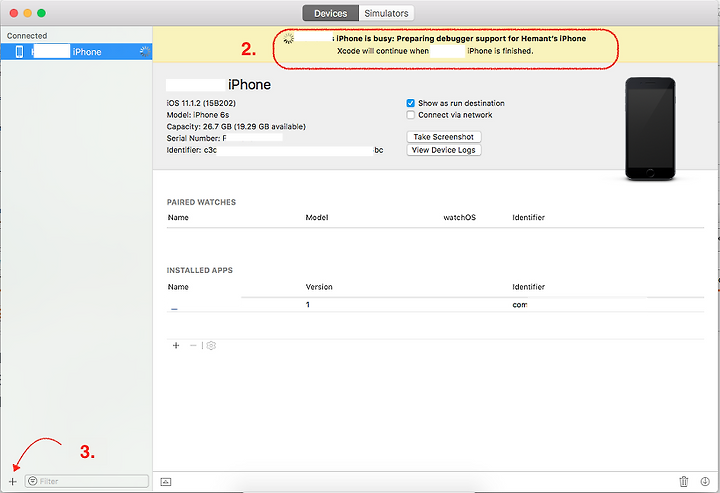Screen dimensions: 720x493
Task: Switch to the Simulators tab
Action: (x=386, y=13)
